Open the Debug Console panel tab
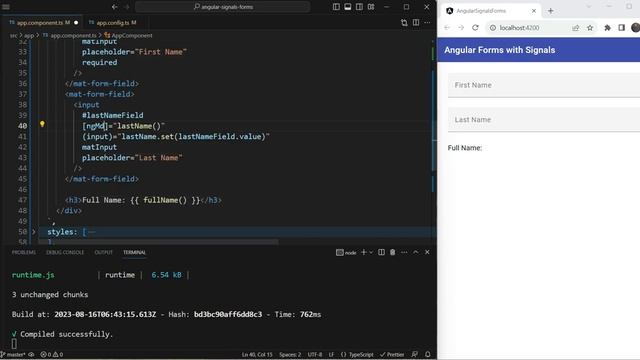The width and height of the screenshot is (640, 360). pos(65,253)
